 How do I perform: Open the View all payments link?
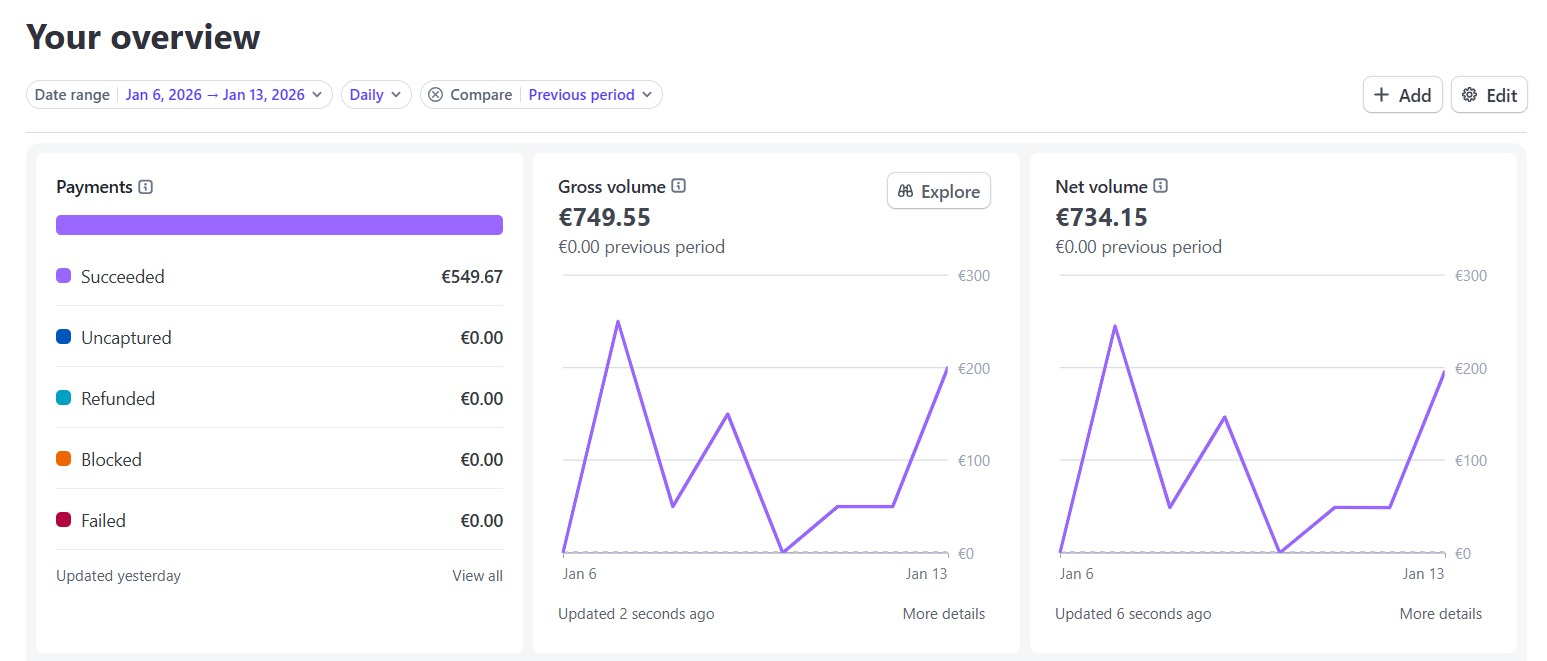(x=477, y=575)
